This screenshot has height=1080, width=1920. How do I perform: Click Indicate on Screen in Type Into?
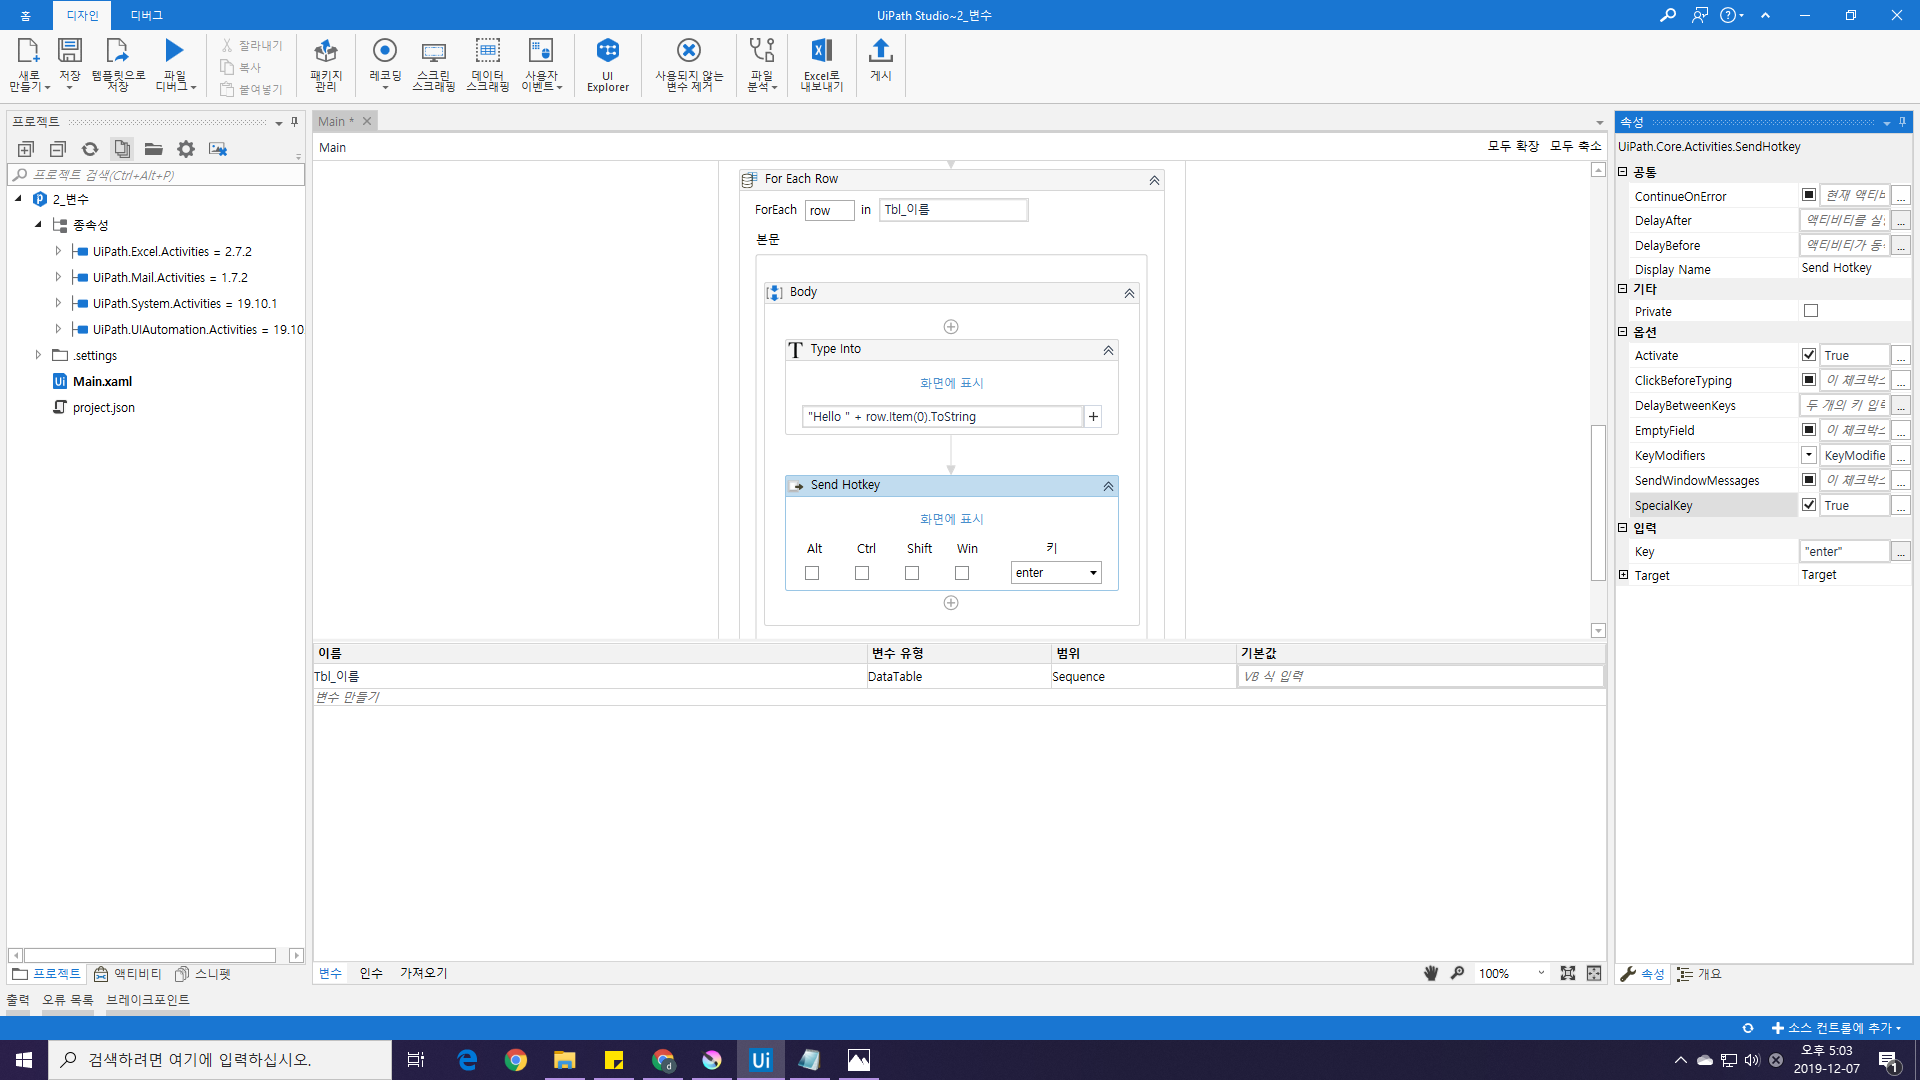pyautogui.click(x=951, y=383)
